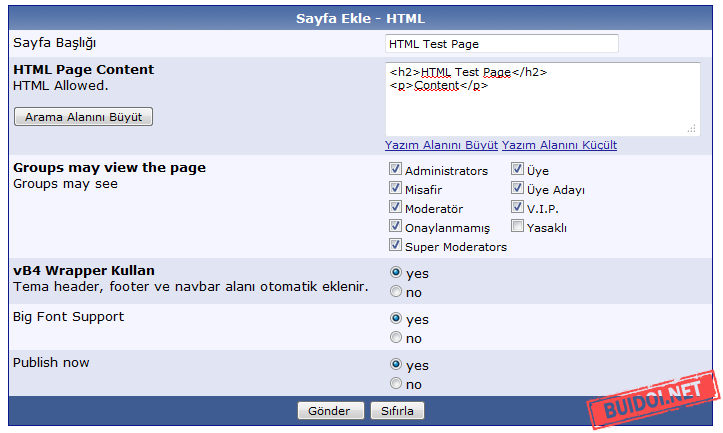723x433 pixels.
Task: Select no for vB4 Wrapper Kullan
Action: 396,292
